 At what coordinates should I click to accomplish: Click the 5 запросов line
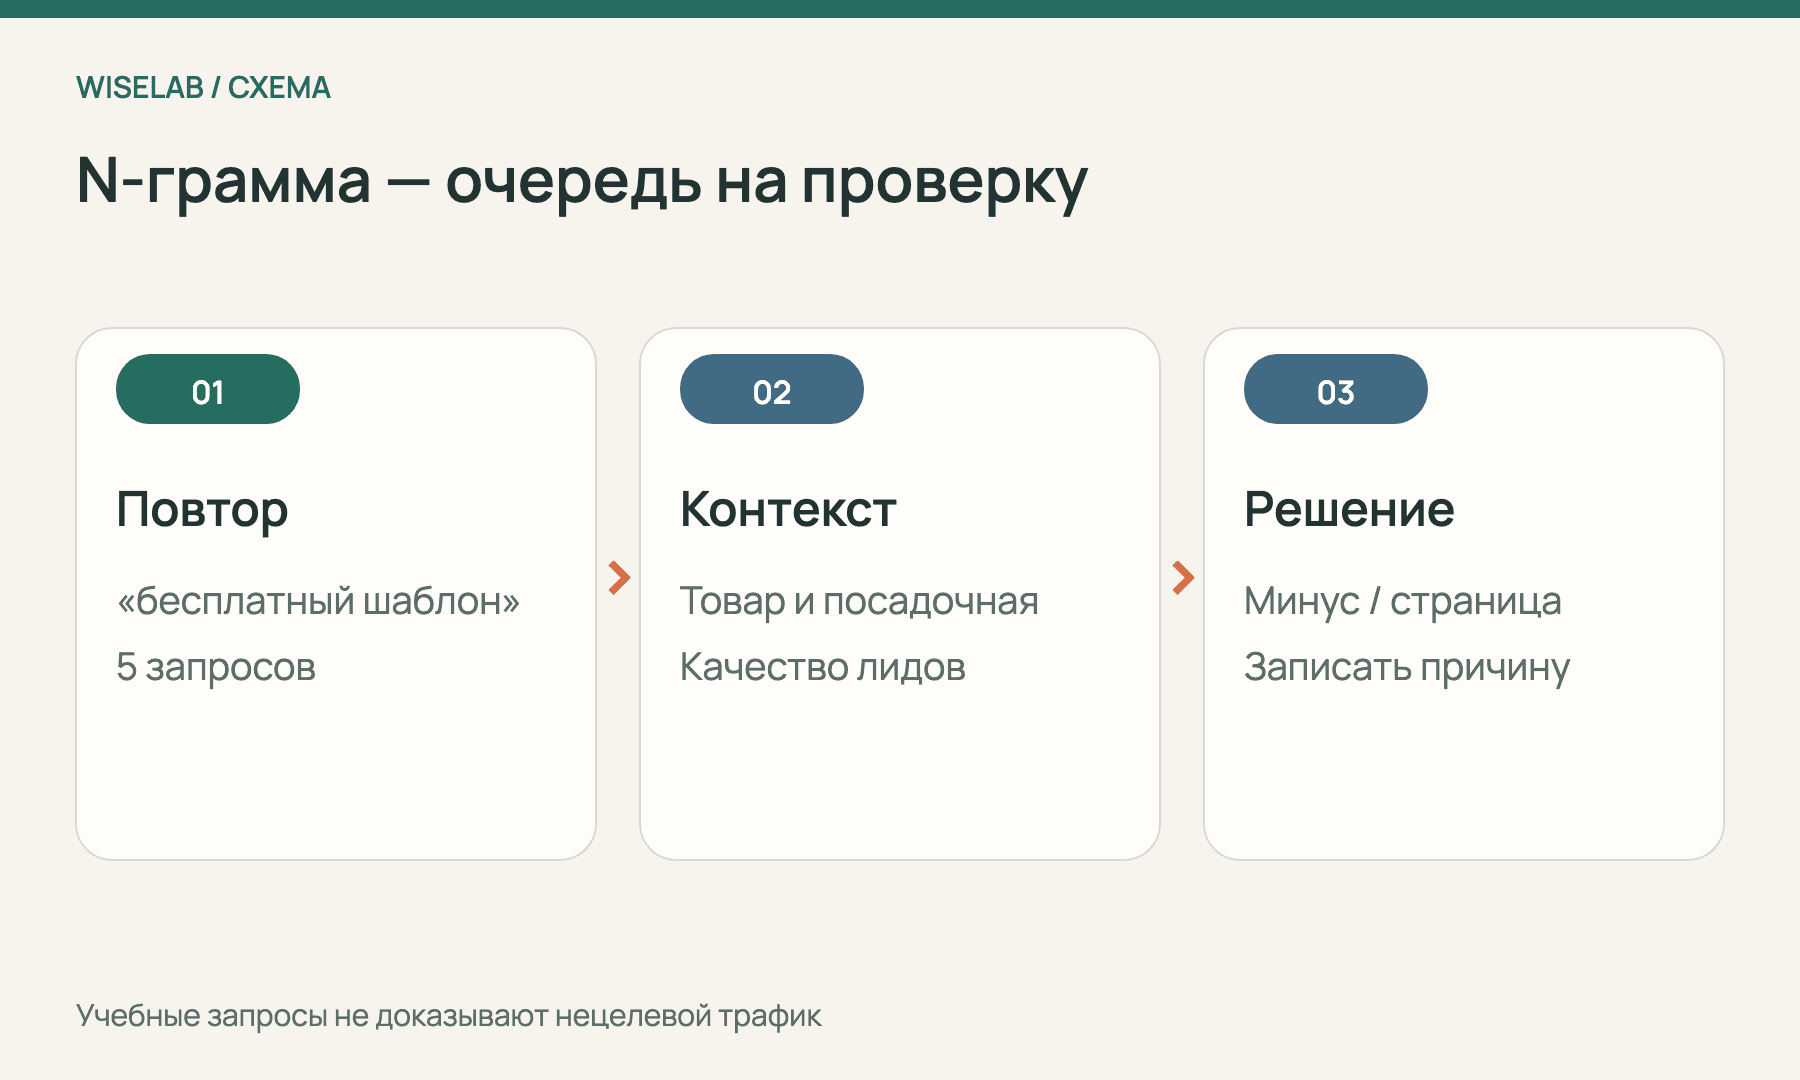(x=216, y=667)
